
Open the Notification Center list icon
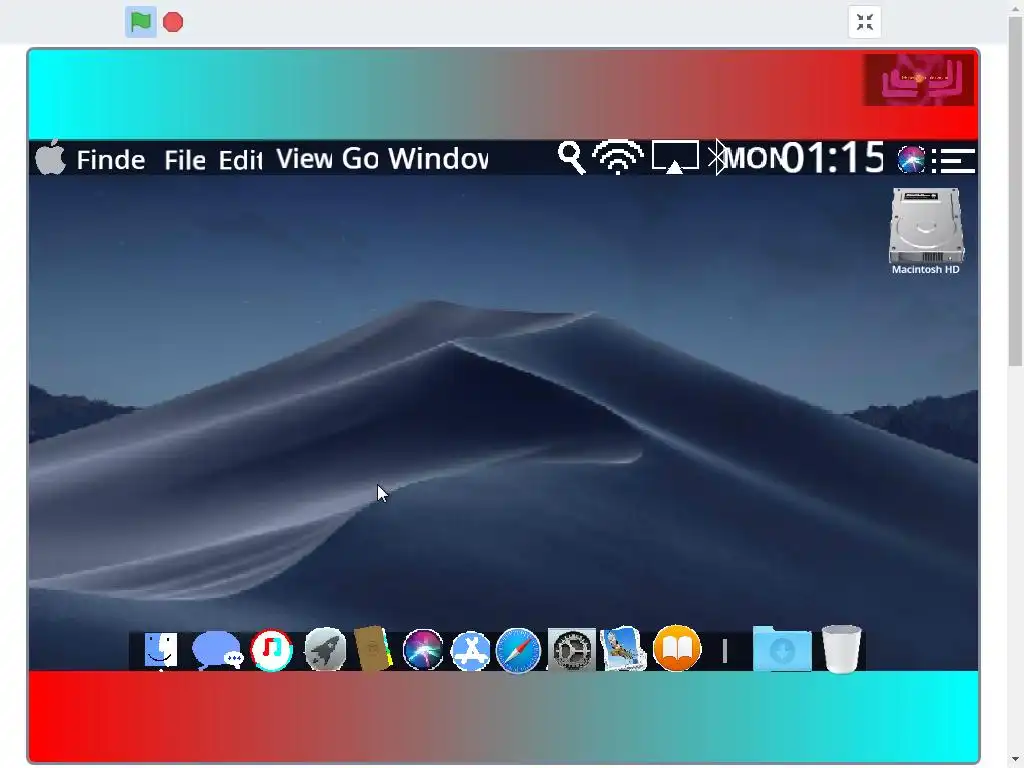coord(953,161)
